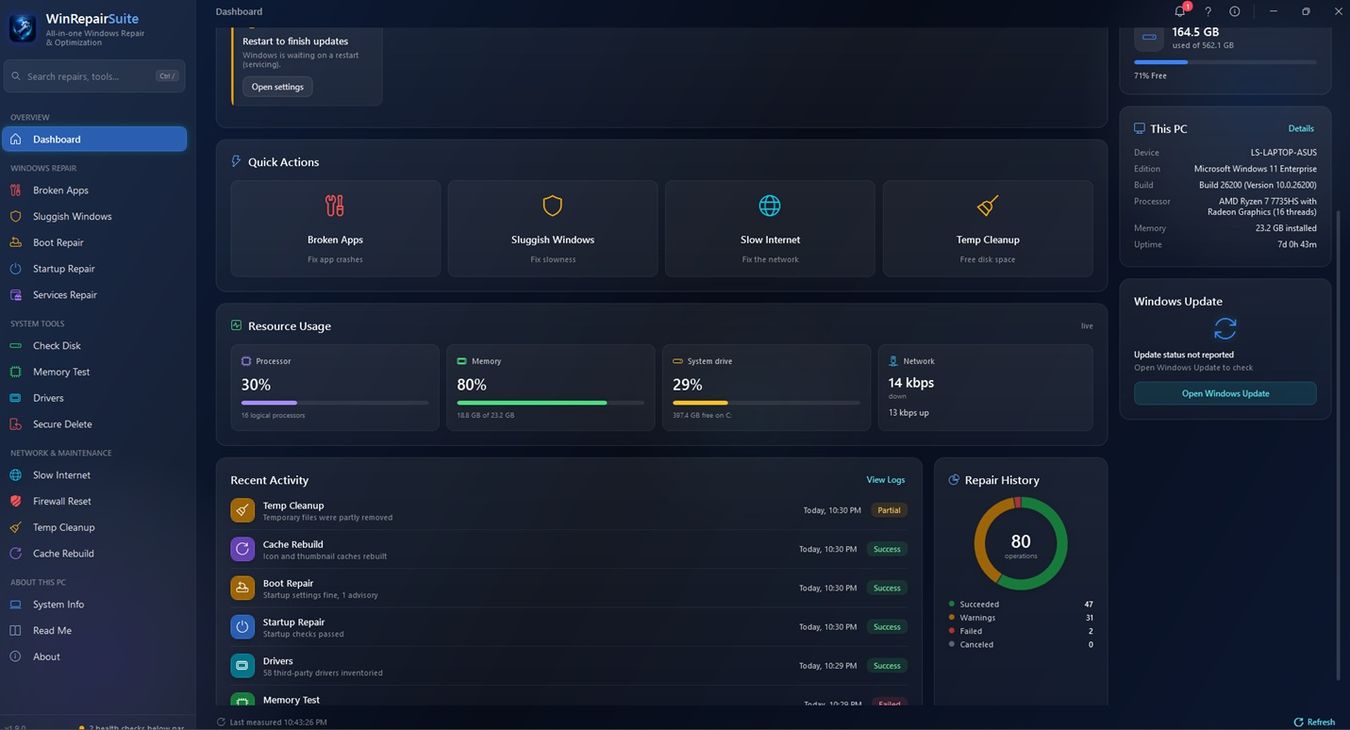The height and width of the screenshot is (730, 1350).
Task: Open Slow Internet in sidebar
Action: 94,475
